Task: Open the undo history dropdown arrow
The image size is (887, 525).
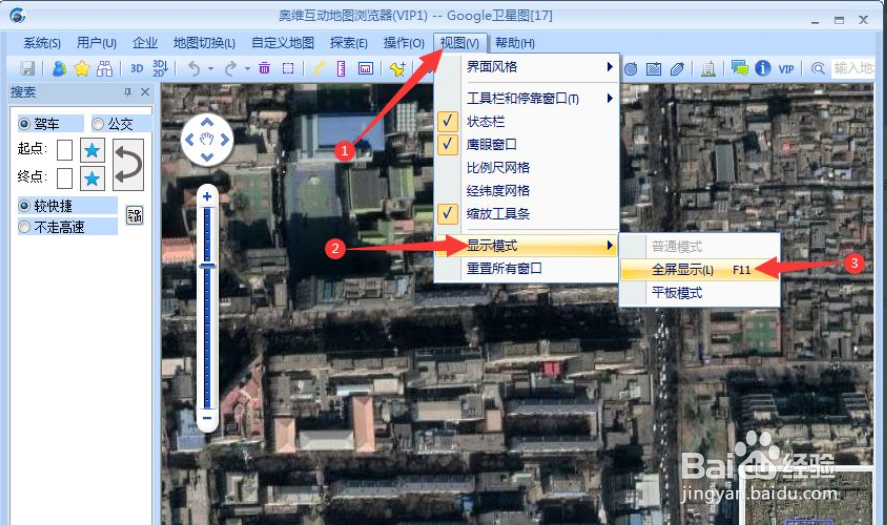Action: (210, 69)
